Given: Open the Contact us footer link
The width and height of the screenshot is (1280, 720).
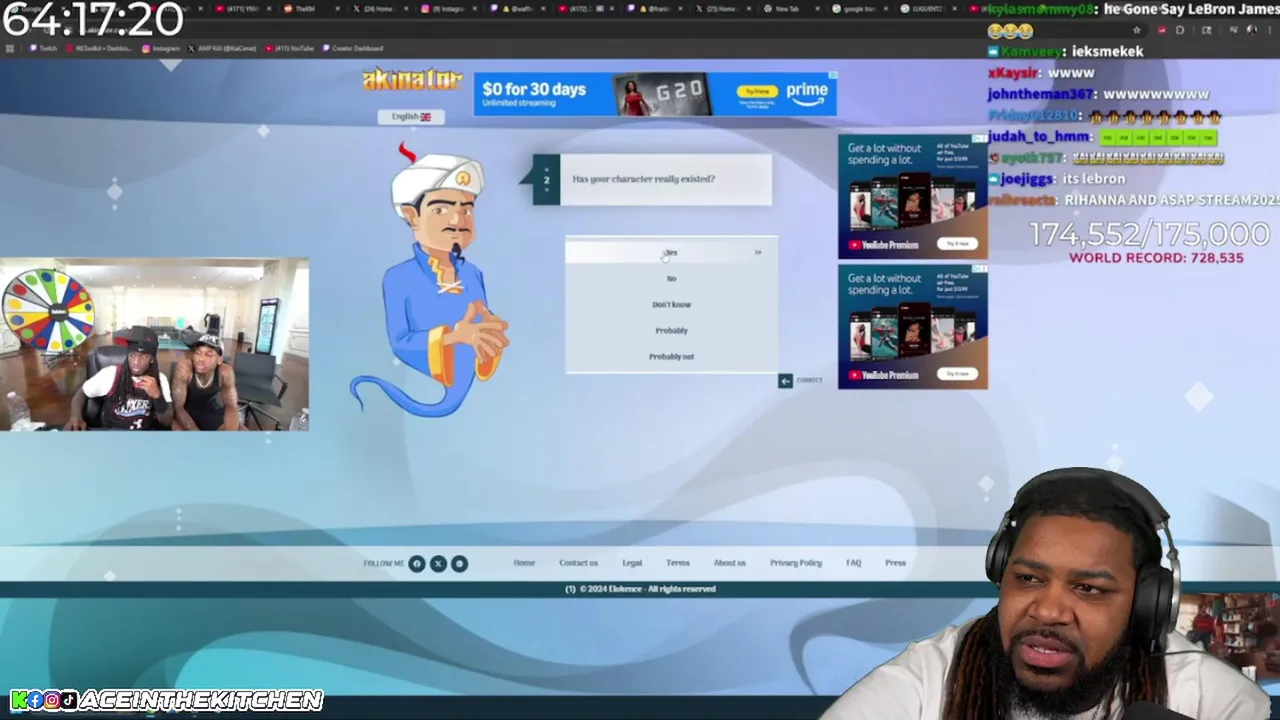Looking at the screenshot, I should click(578, 563).
